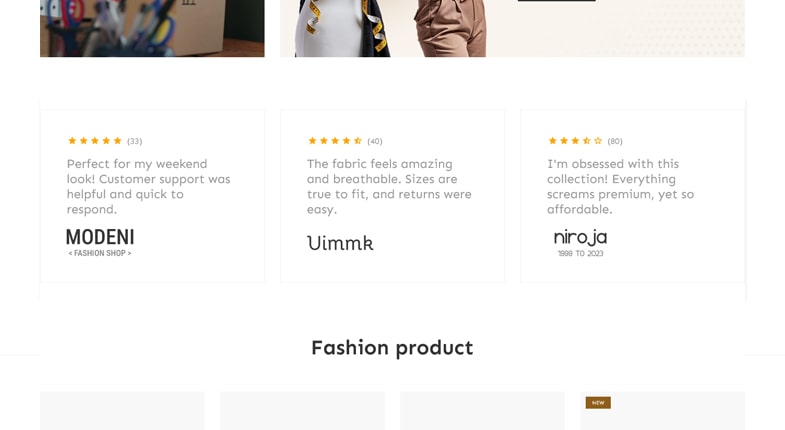Click the five-star rating in the first review

(x=95, y=141)
